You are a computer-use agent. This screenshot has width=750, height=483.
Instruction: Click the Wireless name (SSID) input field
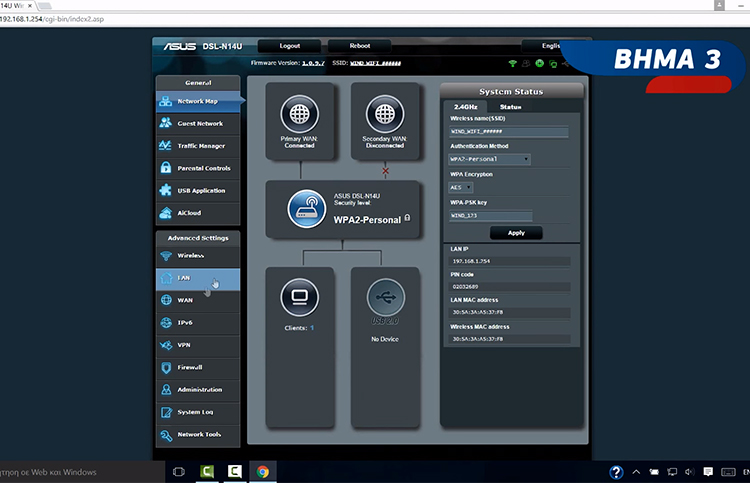[508, 132]
